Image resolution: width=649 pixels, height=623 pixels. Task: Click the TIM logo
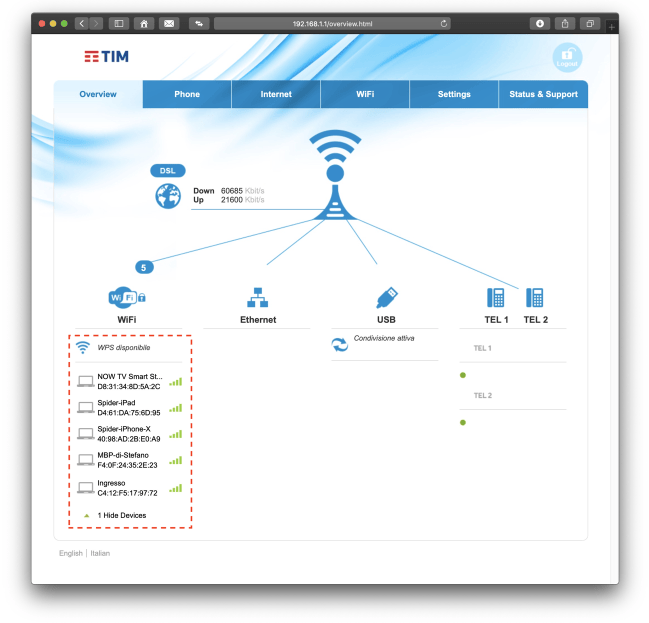point(106,56)
